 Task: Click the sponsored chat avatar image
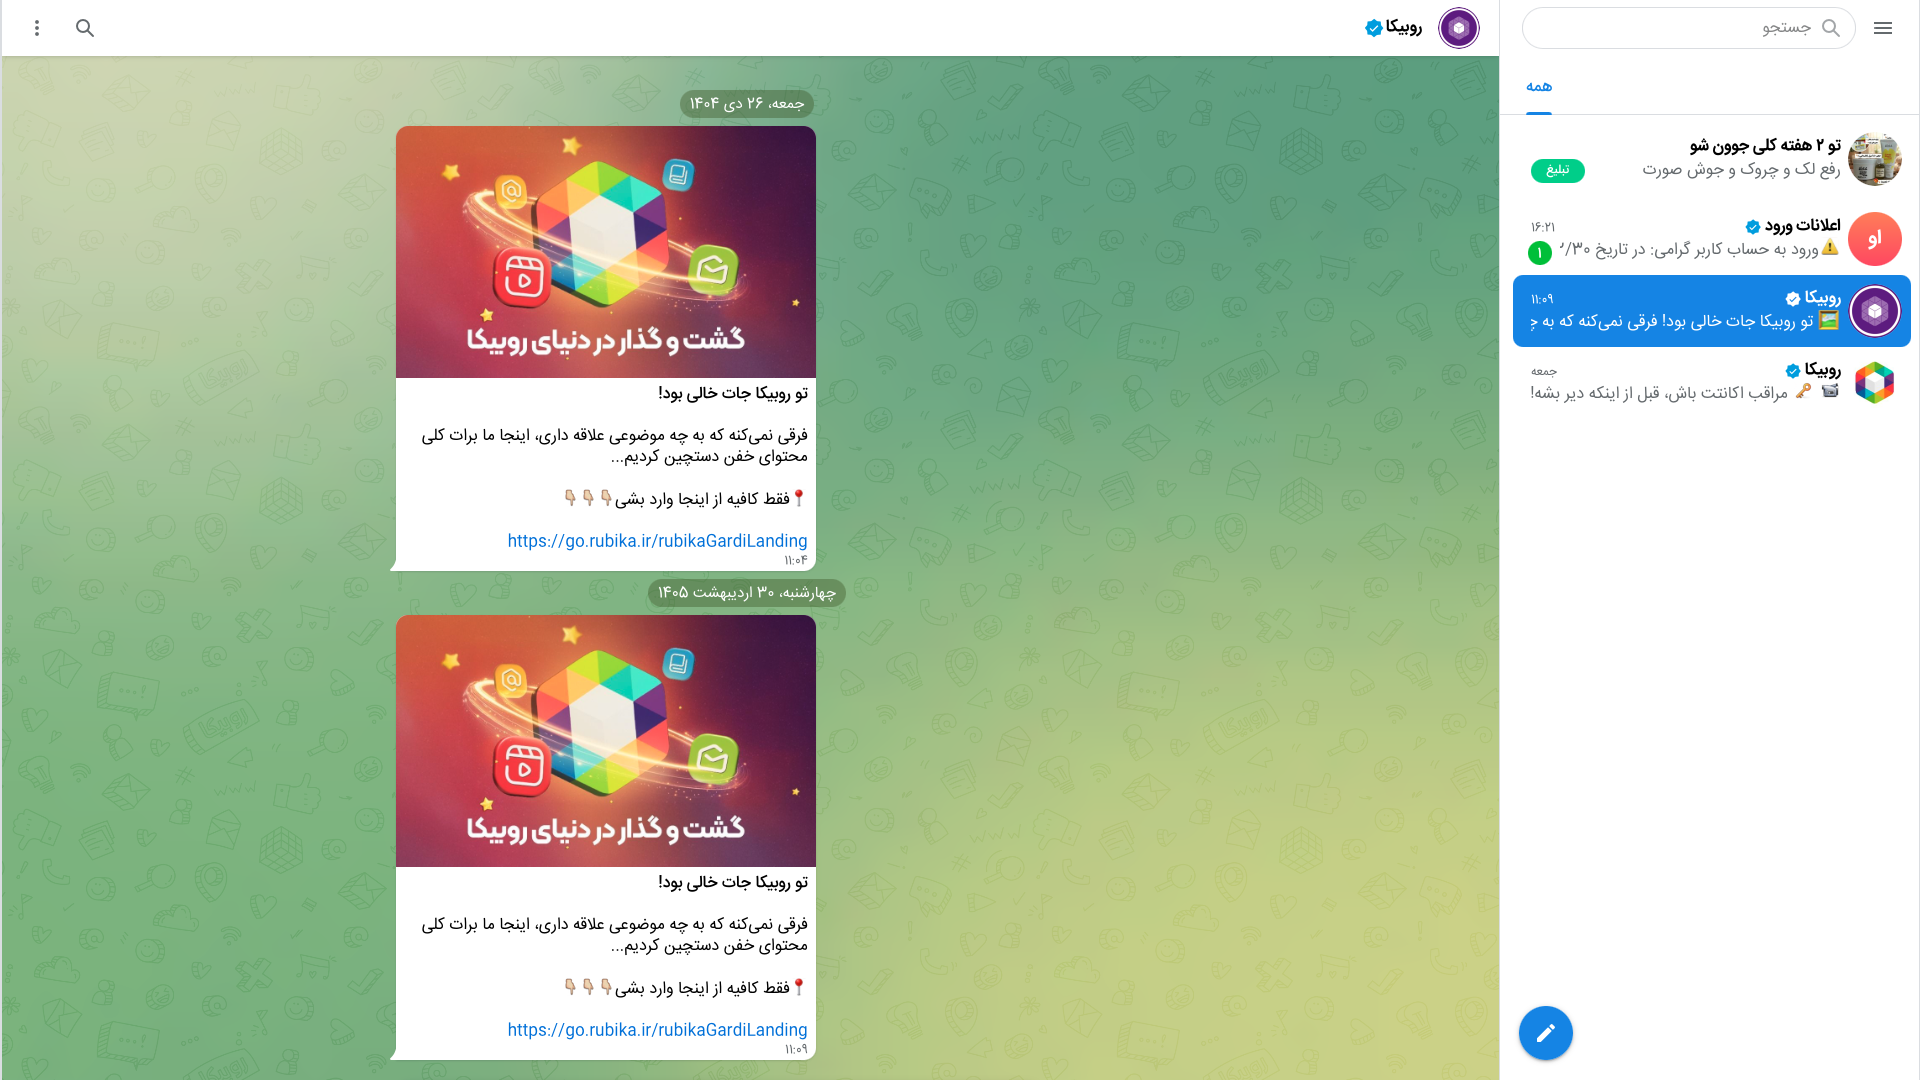coord(1874,159)
